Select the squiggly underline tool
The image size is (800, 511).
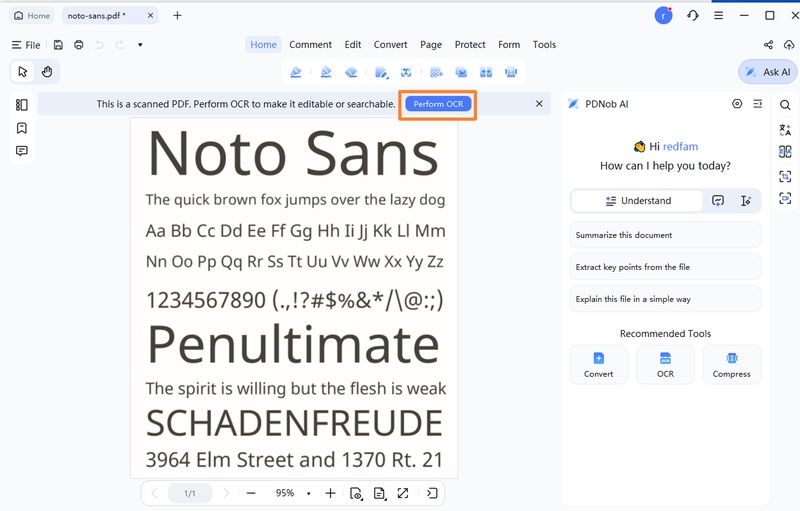[x=326, y=72]
